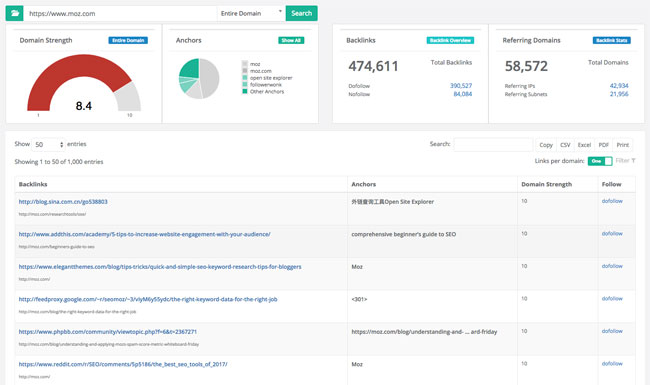Click the CSV export button
Viewport: 650px width, 385px height.
coord(565,145)
